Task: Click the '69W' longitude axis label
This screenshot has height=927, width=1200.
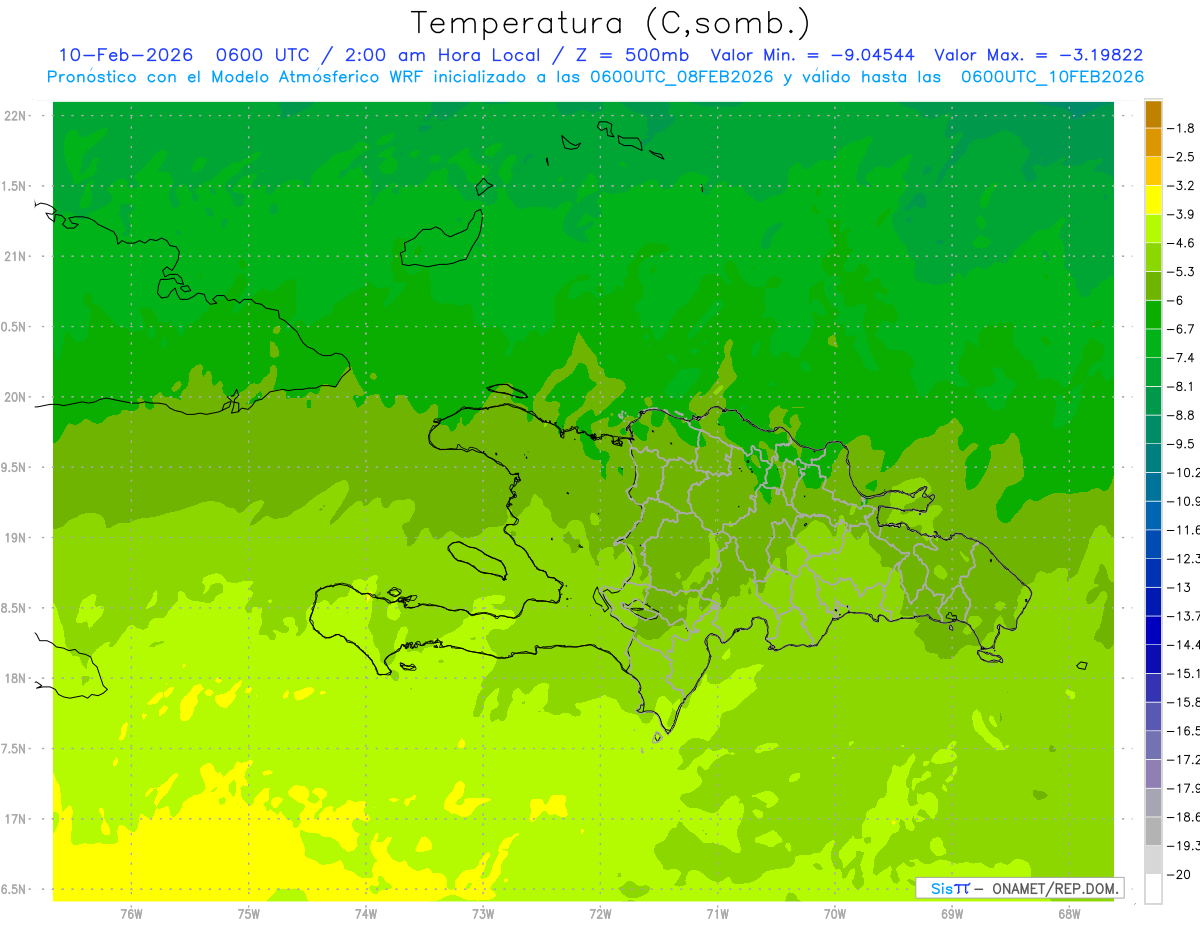Action: pyautogui.click(x=951, y=914)
